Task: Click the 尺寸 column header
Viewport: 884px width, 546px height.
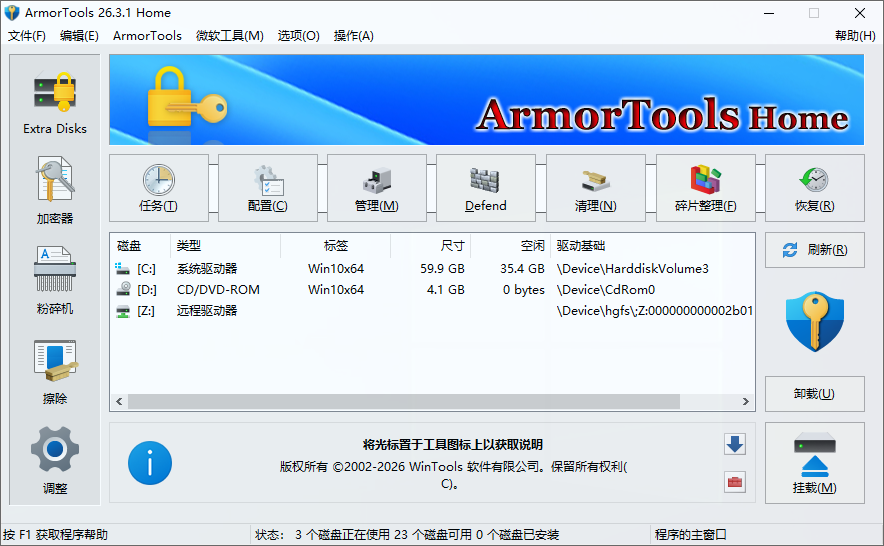Action: pos(430,246)
